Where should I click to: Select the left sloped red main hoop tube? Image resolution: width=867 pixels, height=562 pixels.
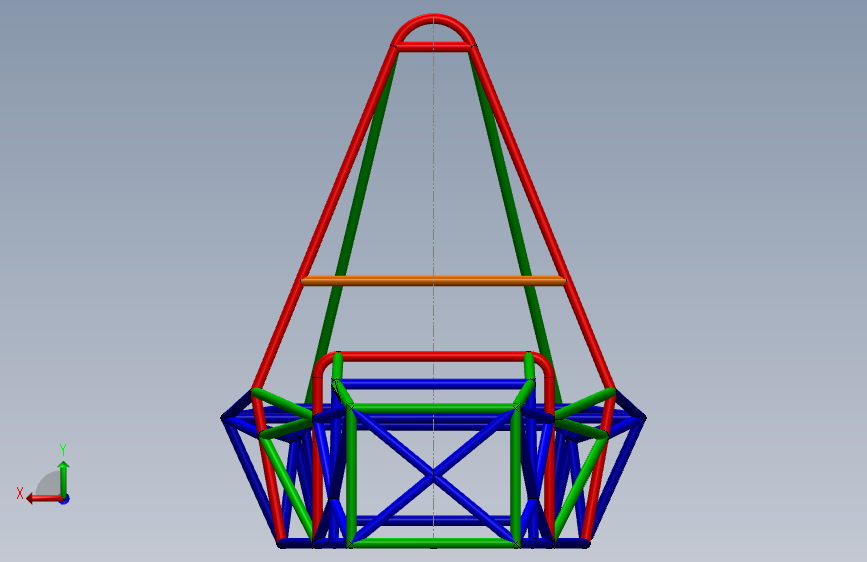pyautogui.click(x=323, y=217)
